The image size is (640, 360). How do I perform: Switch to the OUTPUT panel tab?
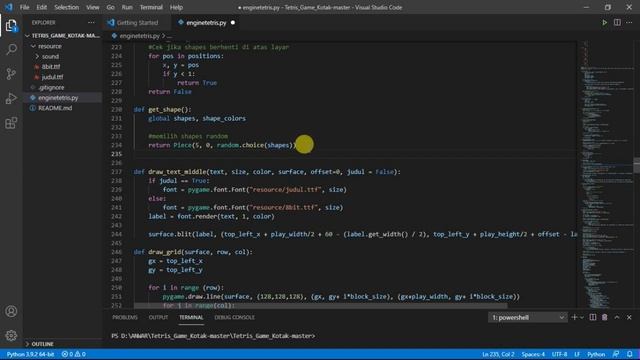(x=158, y=317)
